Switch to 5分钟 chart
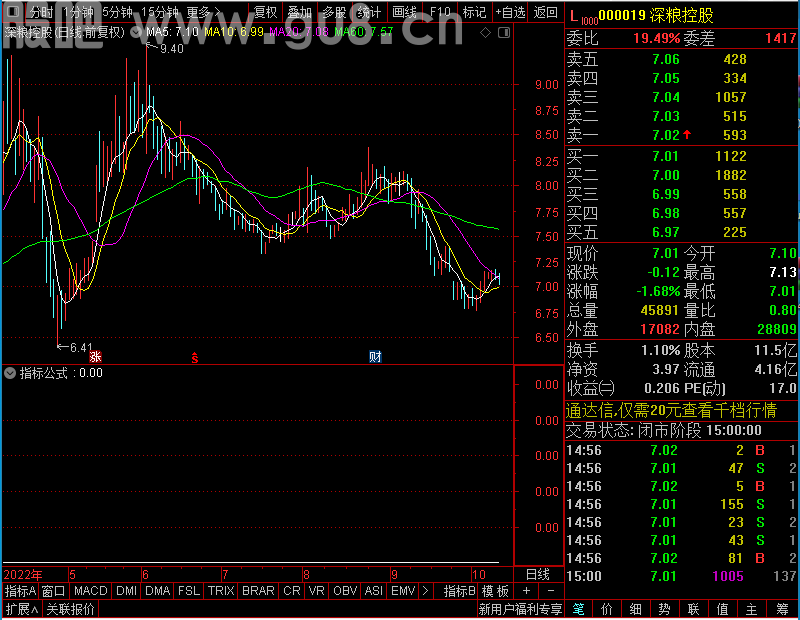Screen dimensions: 800x620 (x=117, y=12)
